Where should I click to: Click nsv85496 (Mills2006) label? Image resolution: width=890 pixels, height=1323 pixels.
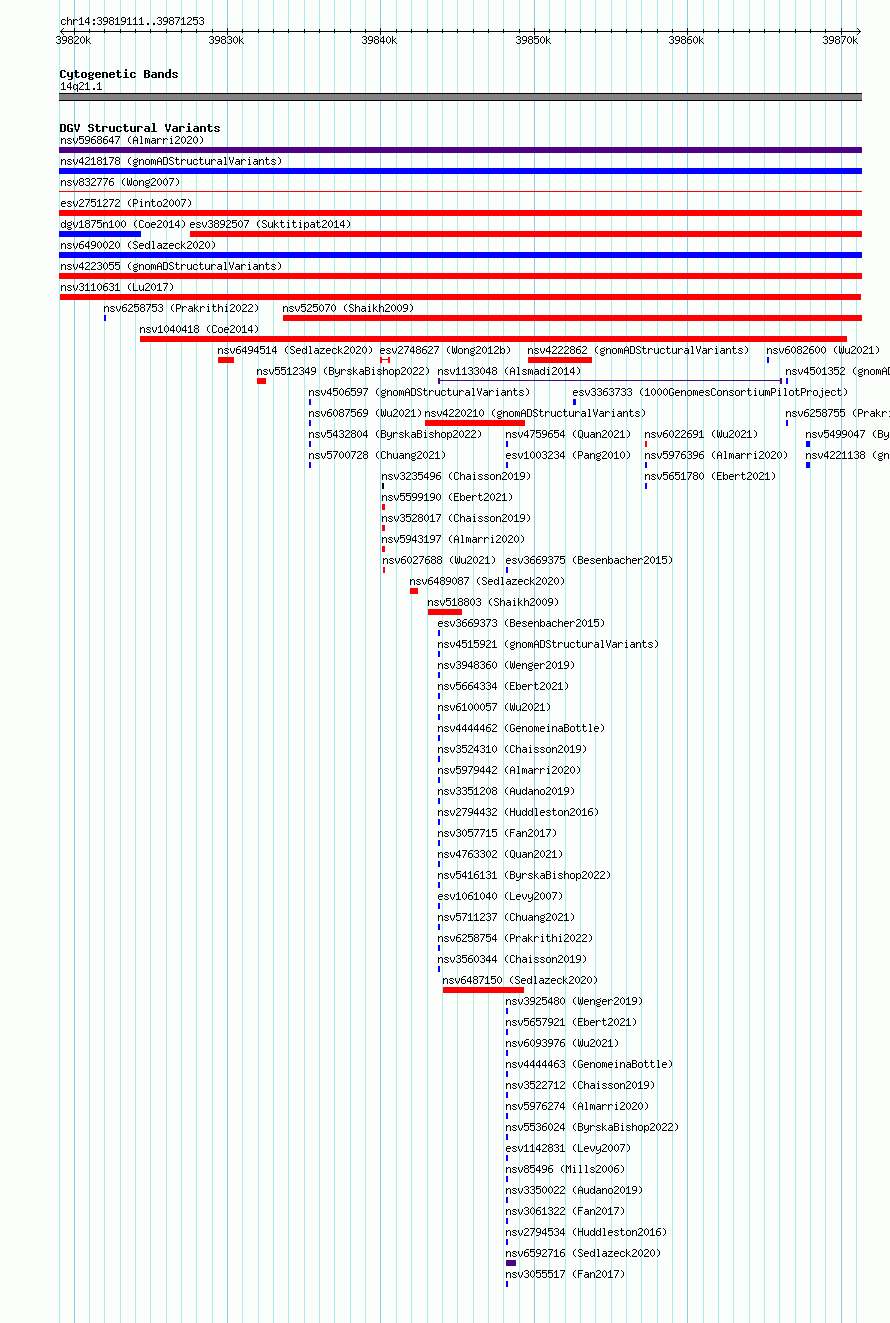click(x=565, y=1169)
